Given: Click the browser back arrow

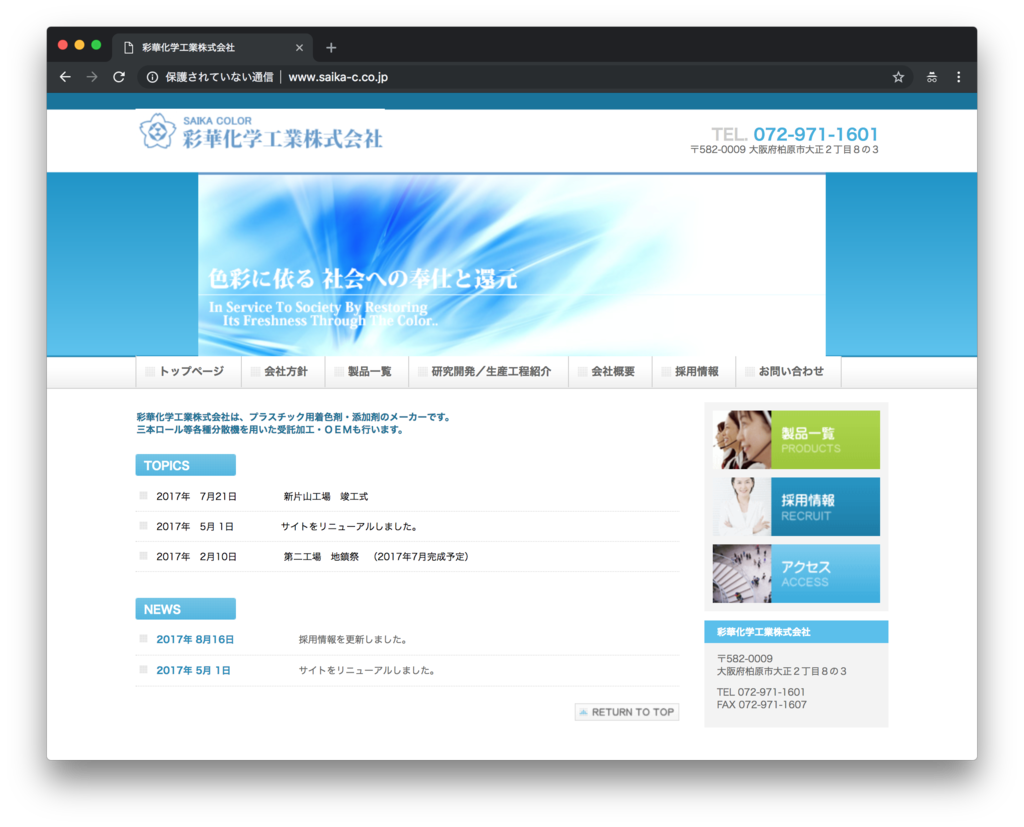Looking at the screenshot, I should tap(65, 77).
